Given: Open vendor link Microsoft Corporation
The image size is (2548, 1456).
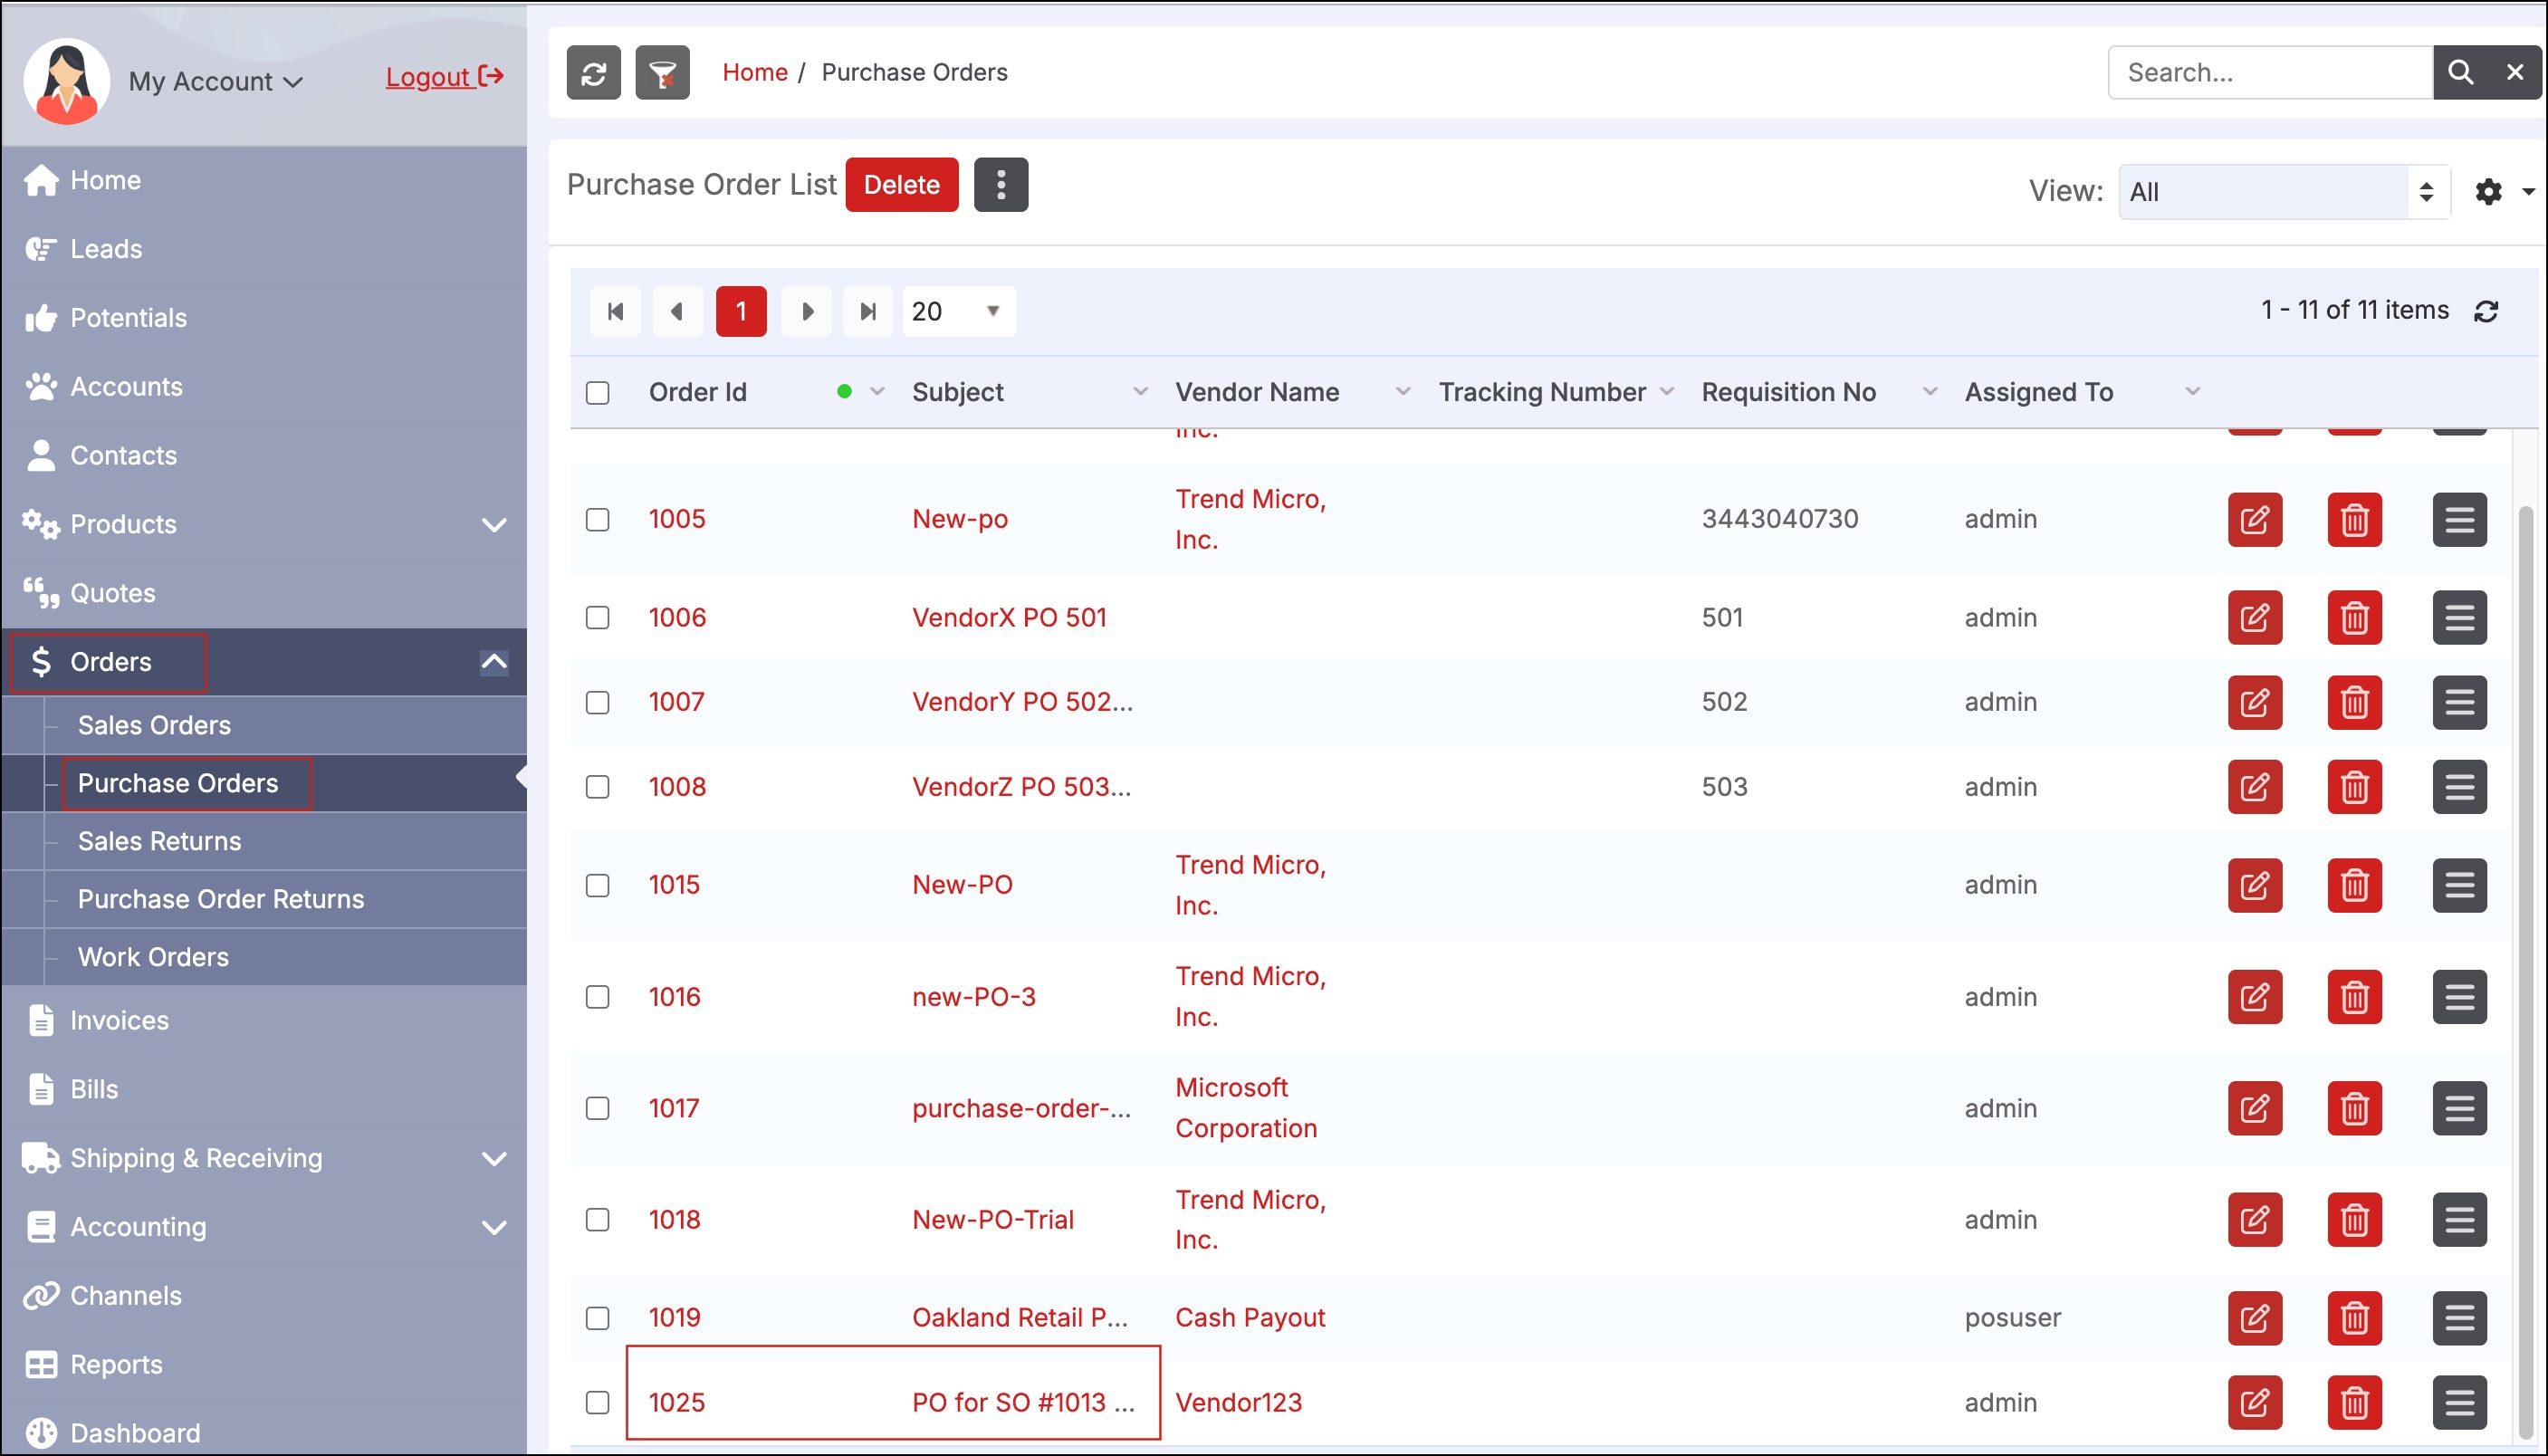Looking at the screenshot, I should [x=1246, y=1108].
